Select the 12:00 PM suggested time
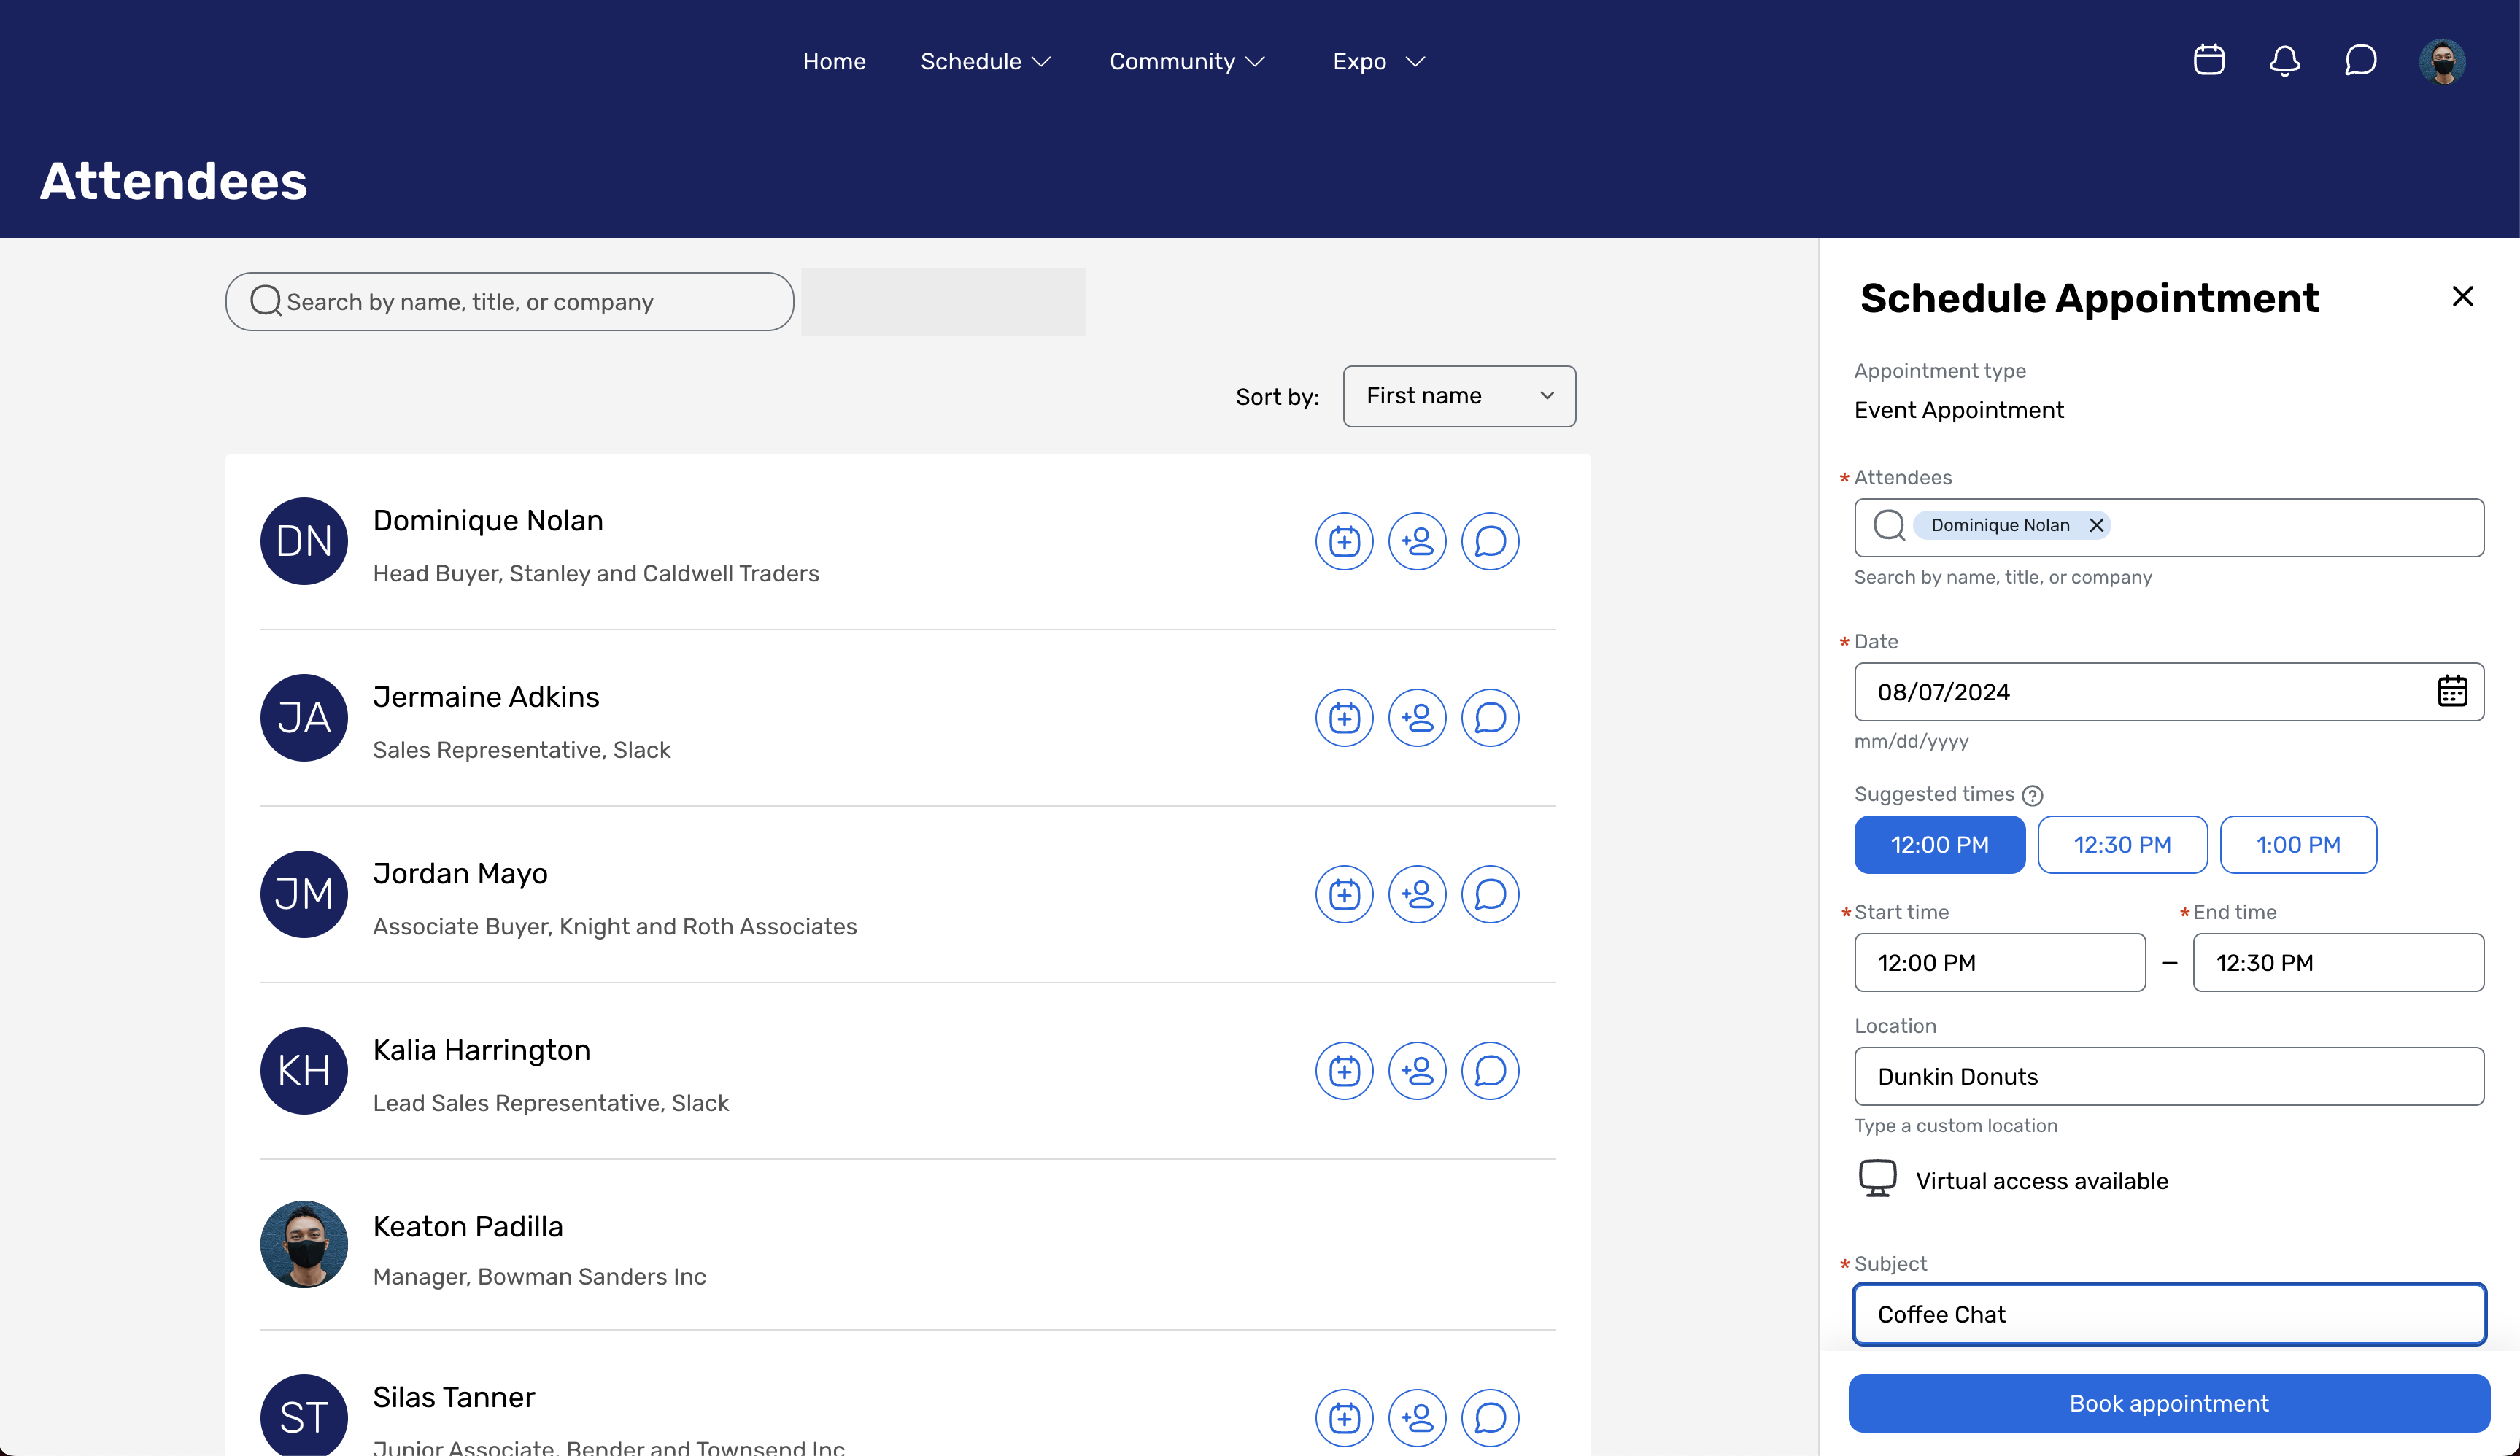This screenshot has width=2520, height=1456. pos(1939,844)
